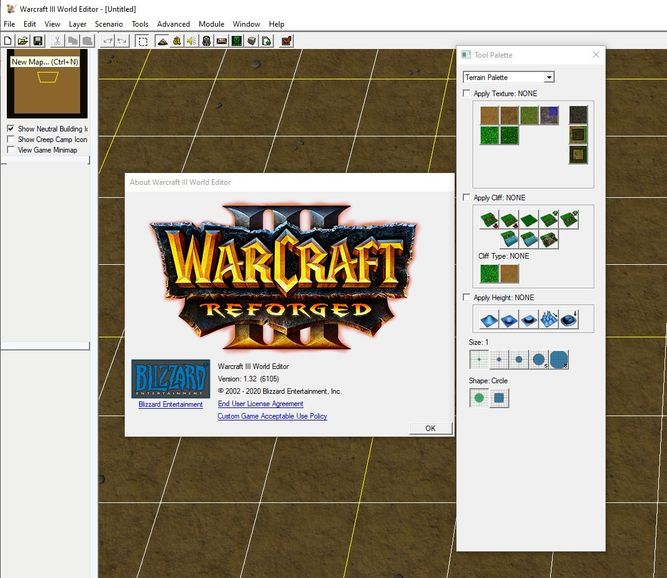This screenshot has height=578, width=667.
Task: Pick the green grass Cliff Type tile
Action: pos(489,273)
